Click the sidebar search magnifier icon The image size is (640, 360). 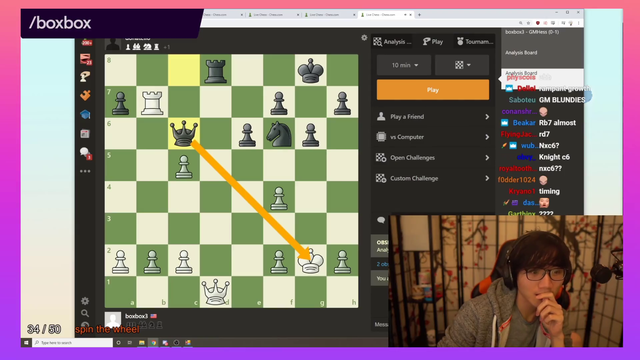(x=85, y=313)
